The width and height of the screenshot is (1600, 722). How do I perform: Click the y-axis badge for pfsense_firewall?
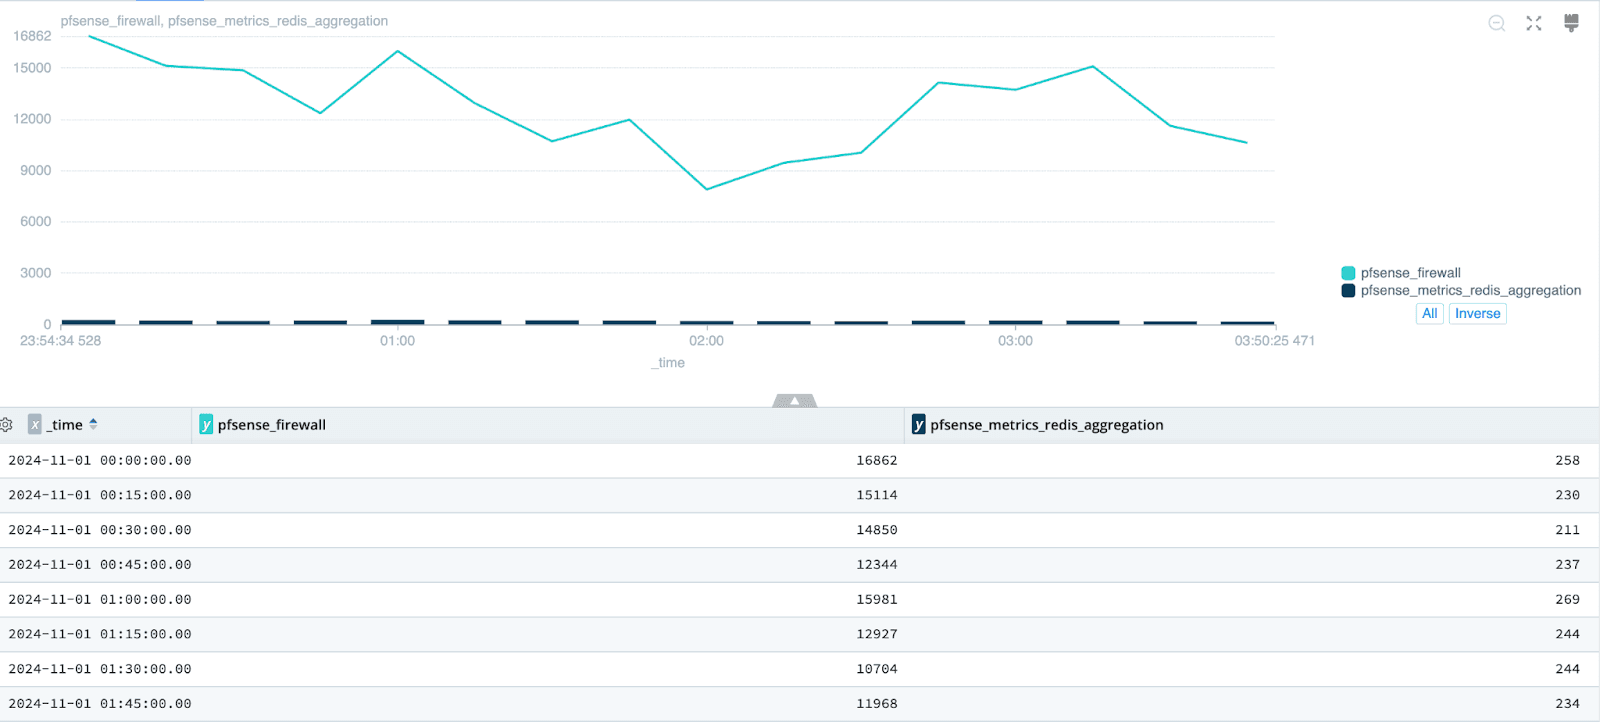coord(206,425)
